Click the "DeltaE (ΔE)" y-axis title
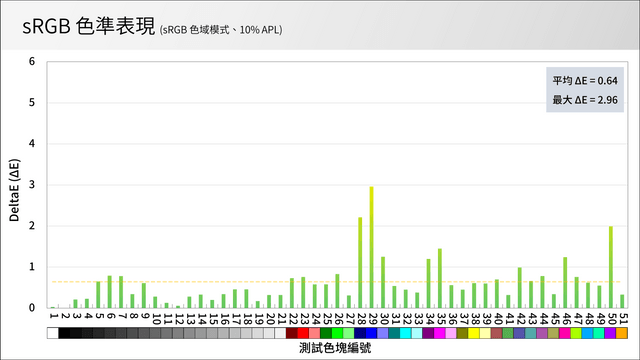Viewport: 640px width, 360px height. (14, 190)
